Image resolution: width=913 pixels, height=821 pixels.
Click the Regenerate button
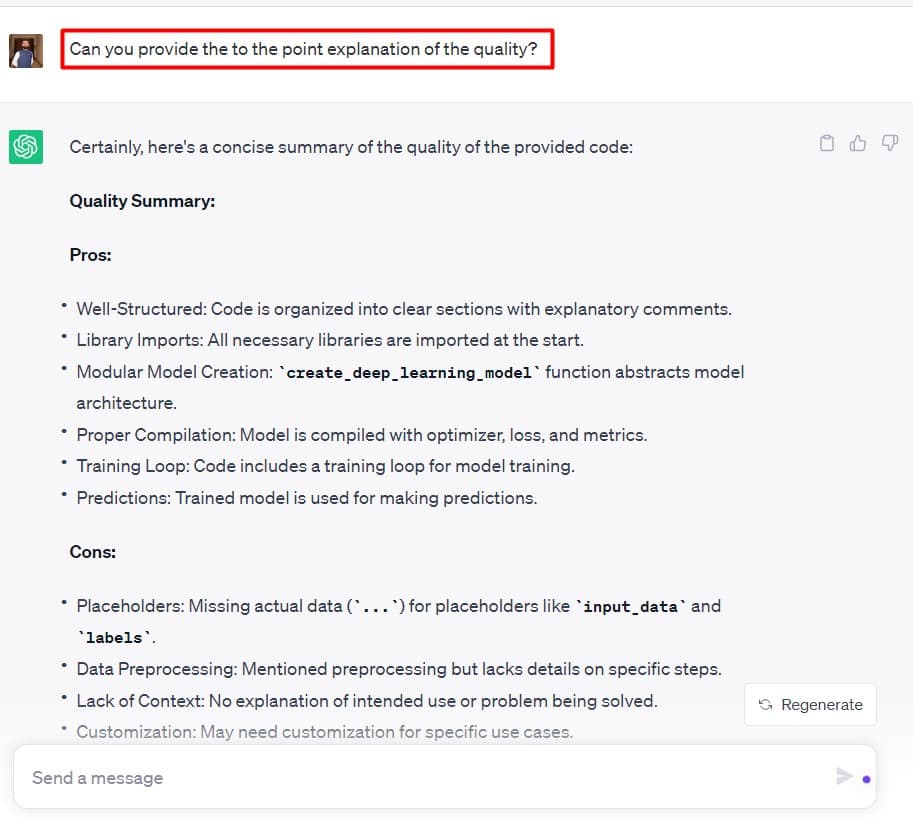pos(810,705)
